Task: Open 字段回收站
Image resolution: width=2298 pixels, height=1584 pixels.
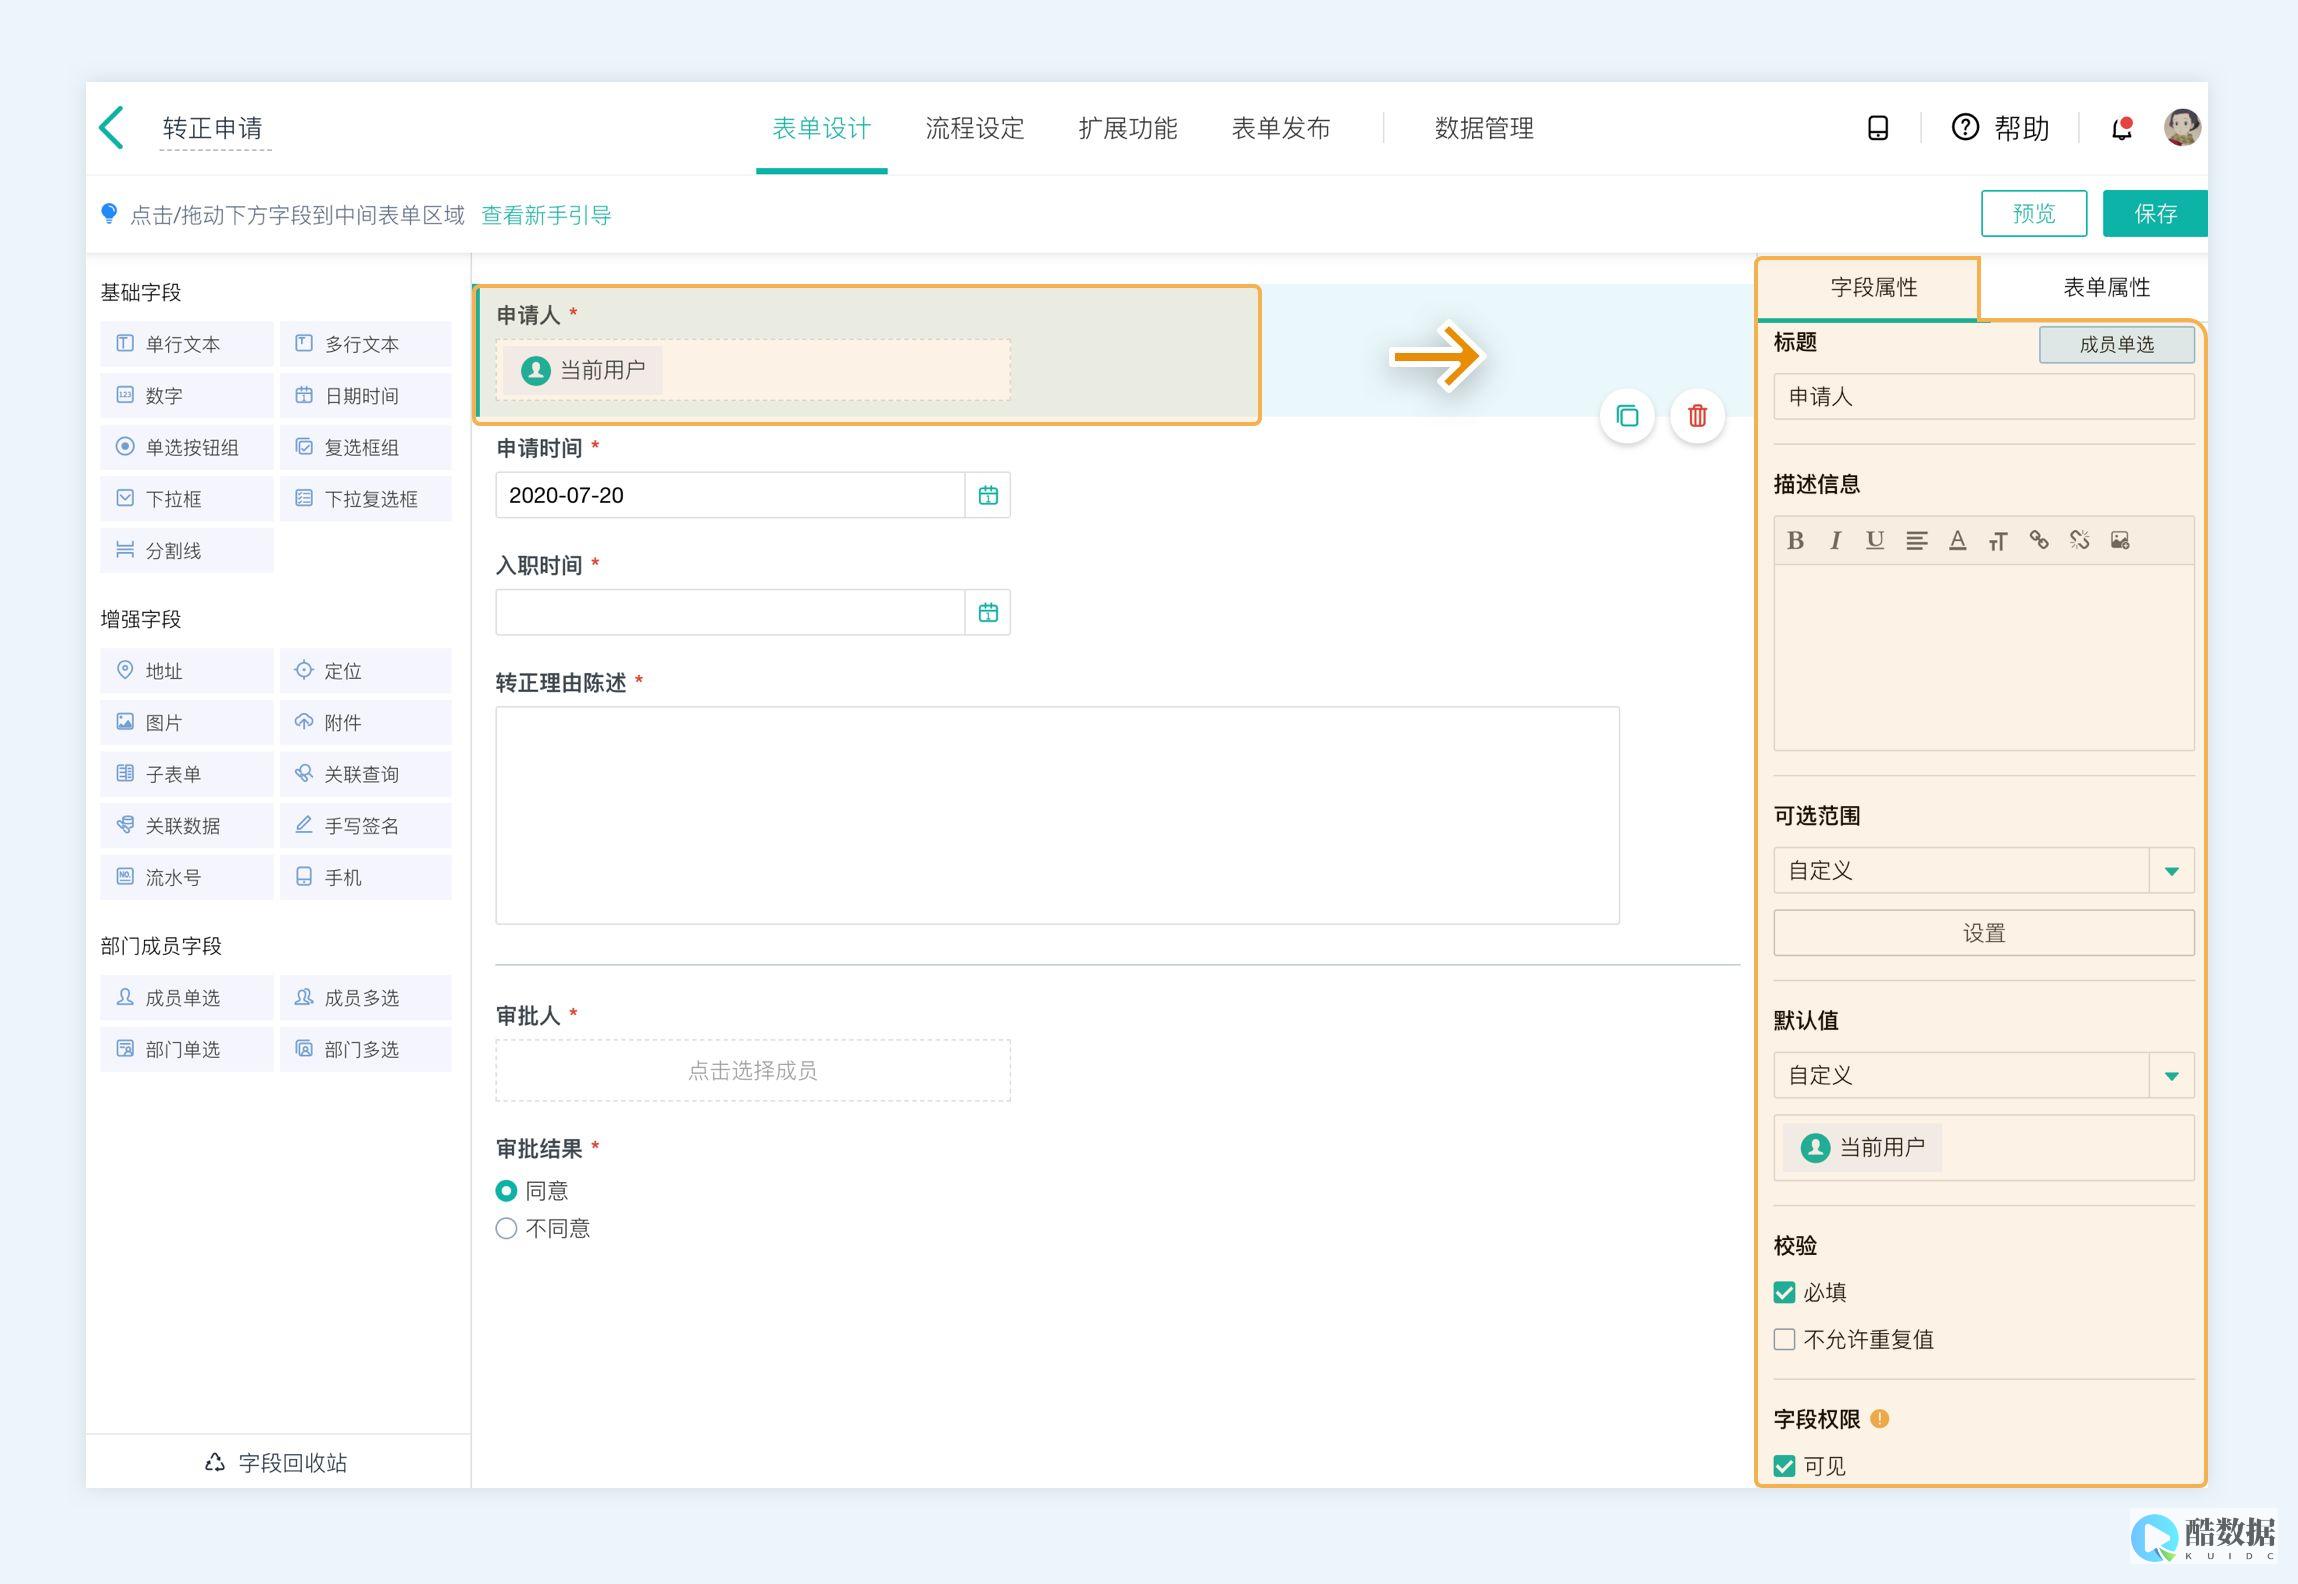Action: 277,1462
